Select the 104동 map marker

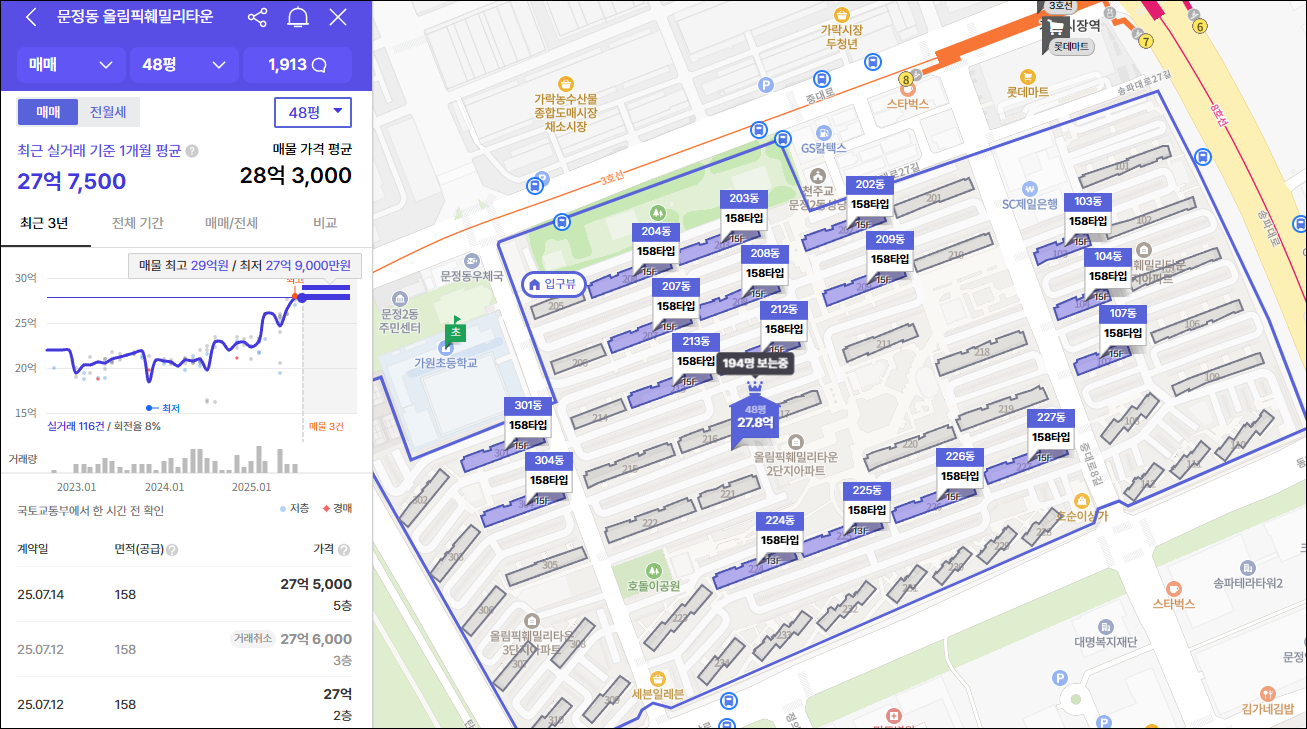(x=1108, y=268)
